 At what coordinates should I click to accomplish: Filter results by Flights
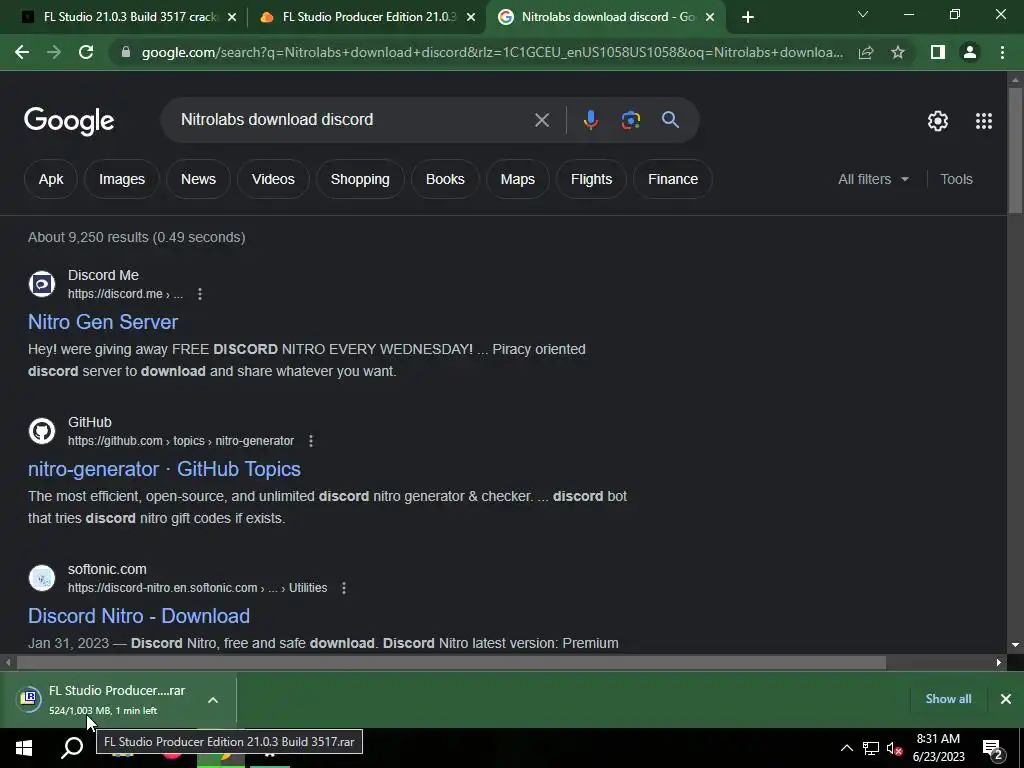tap(592, 179)
